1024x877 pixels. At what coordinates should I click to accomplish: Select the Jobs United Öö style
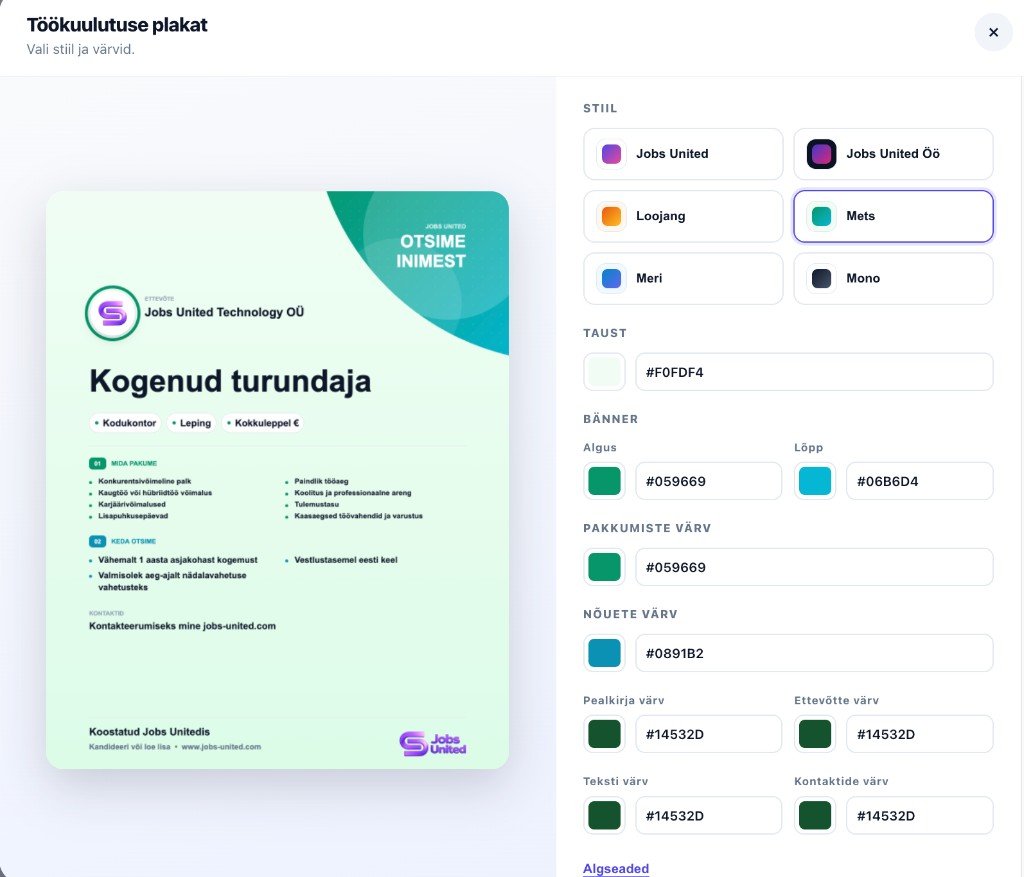click(893, 154)
